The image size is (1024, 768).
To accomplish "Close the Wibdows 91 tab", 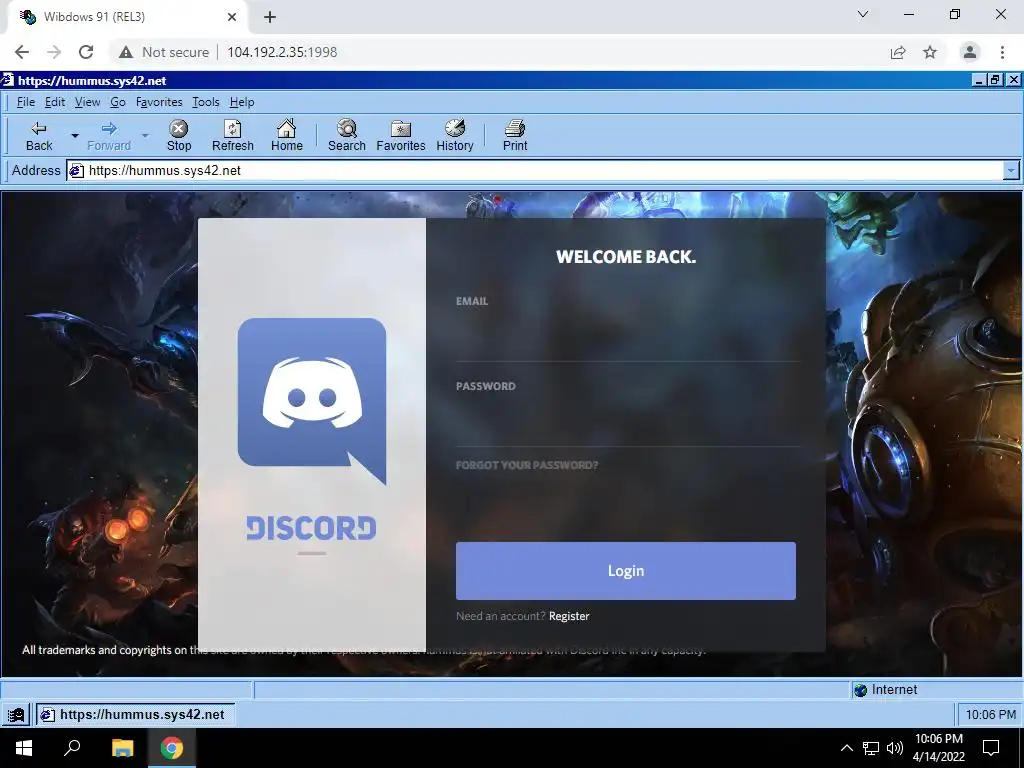I will [x=232, y=17].
